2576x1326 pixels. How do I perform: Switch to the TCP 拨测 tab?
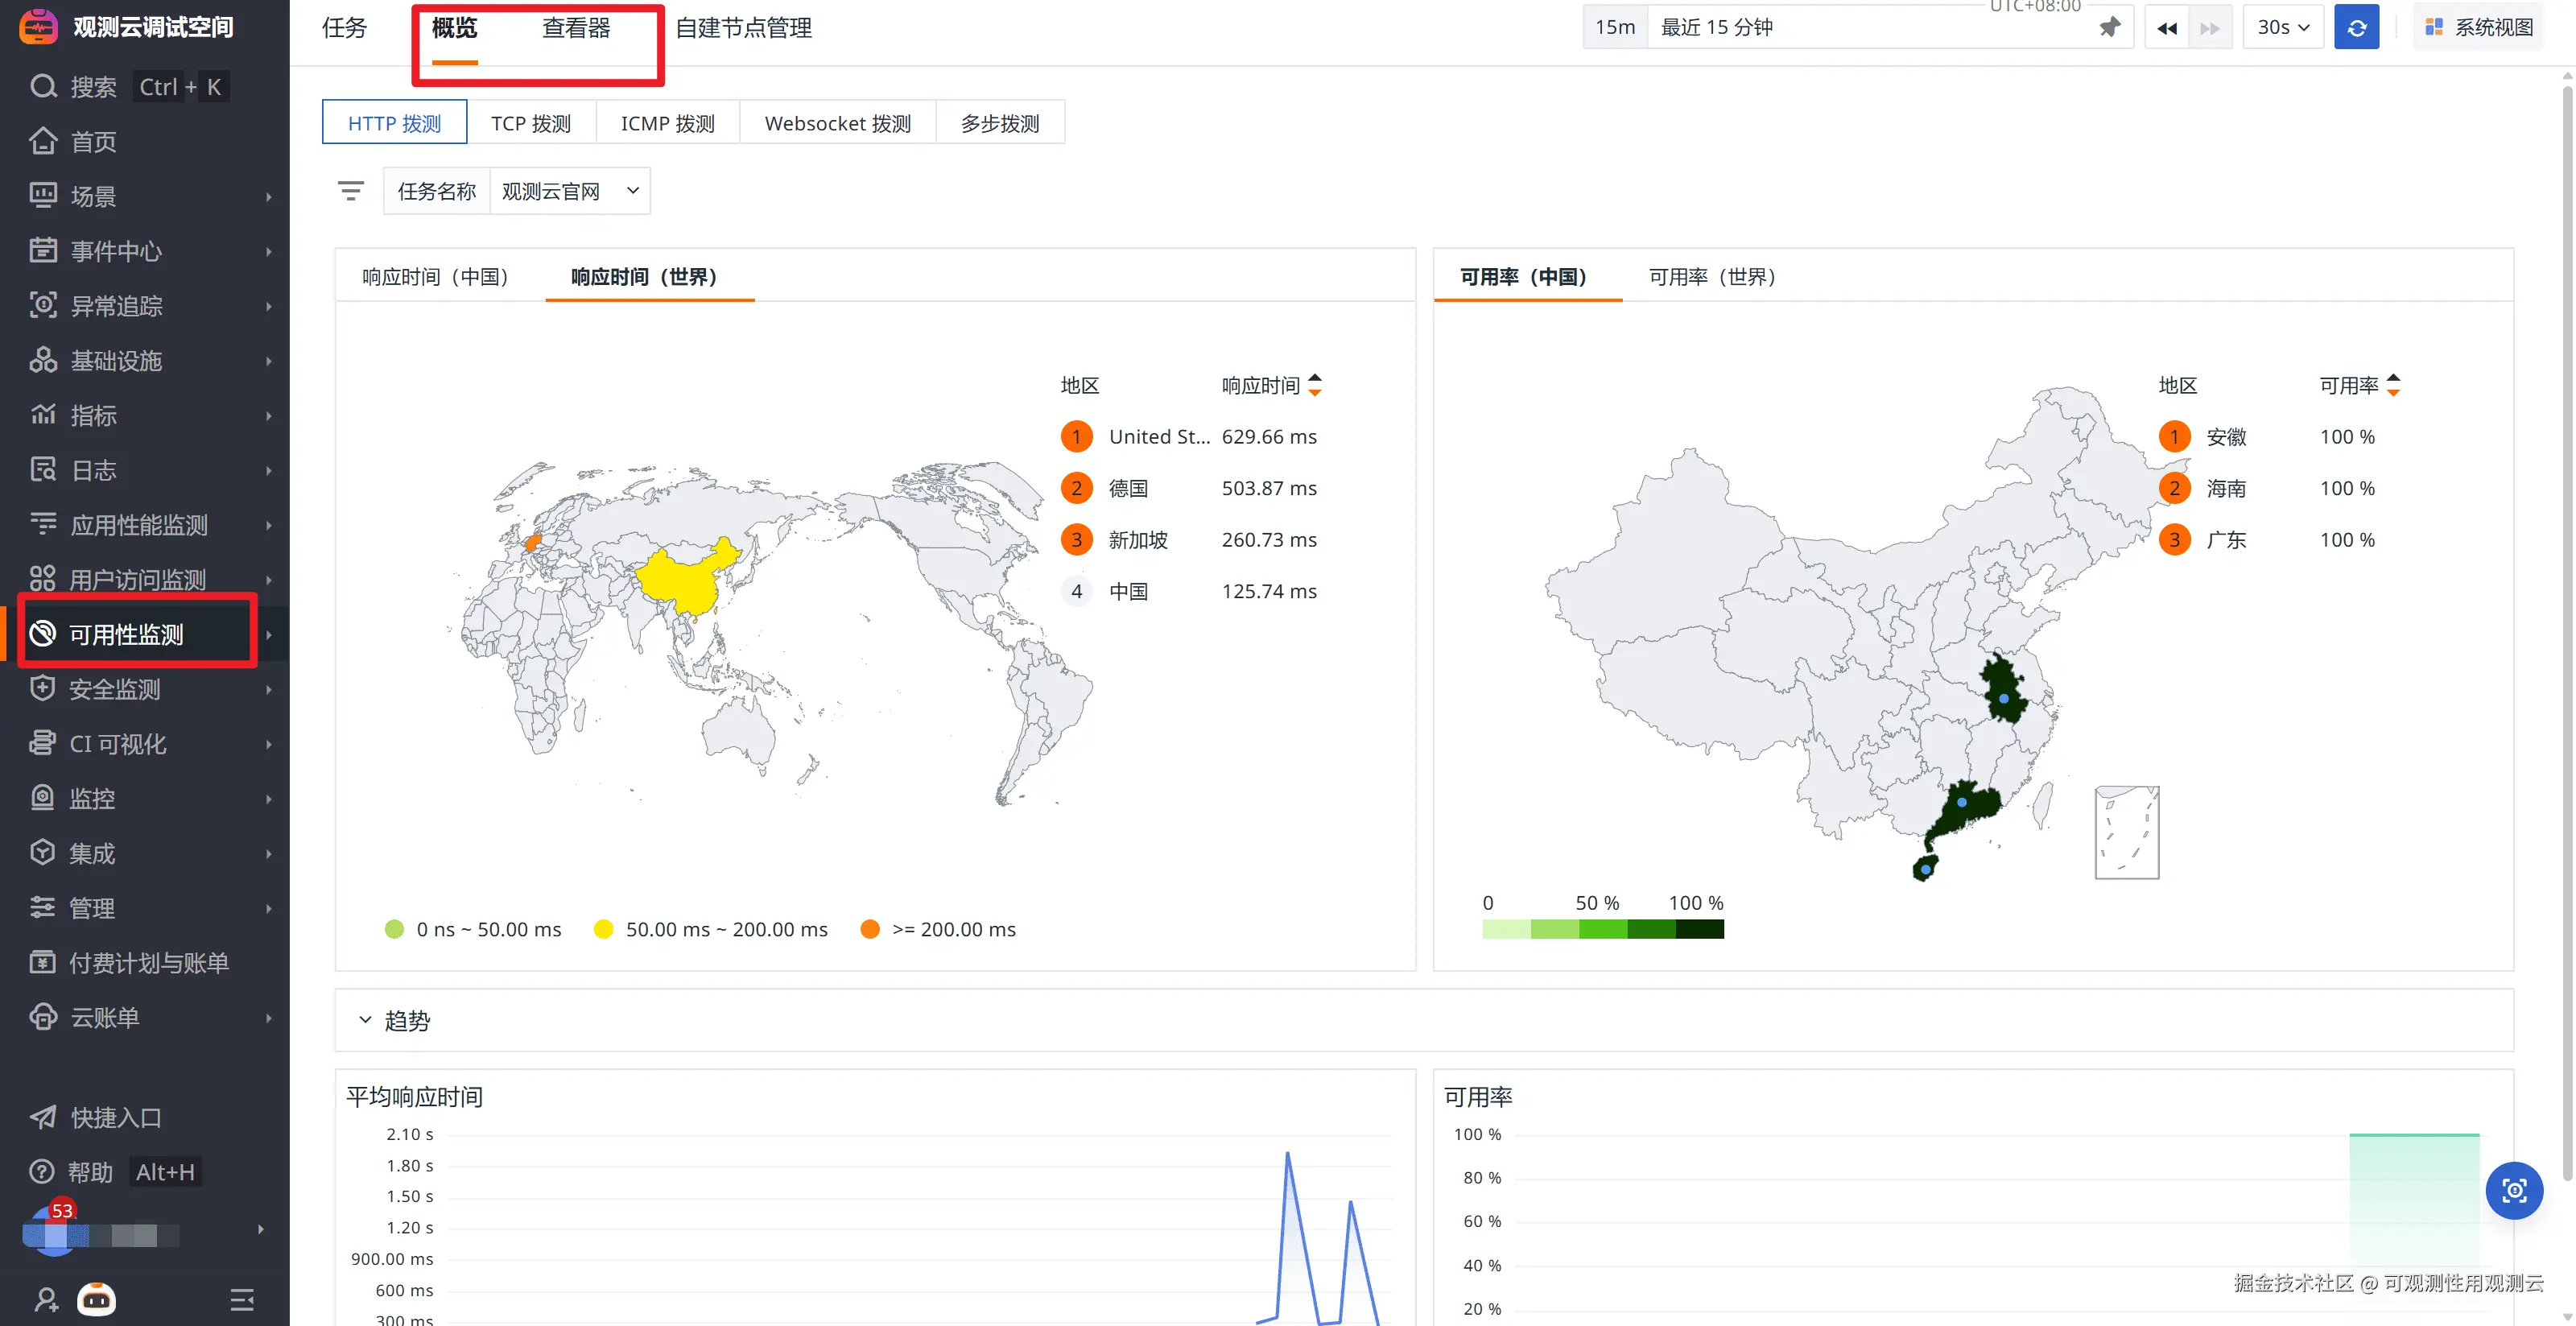(530, 123)
